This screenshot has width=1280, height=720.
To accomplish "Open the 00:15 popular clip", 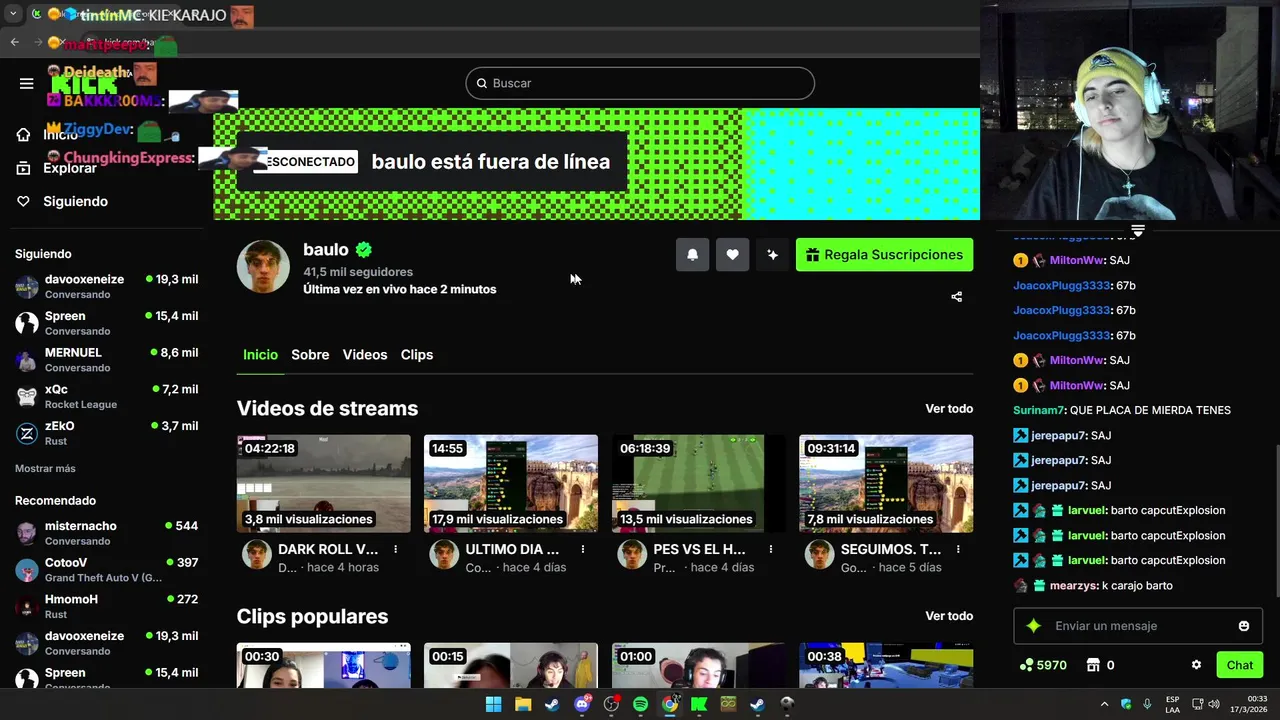I will pyautogui.click(x=511, y=665).
